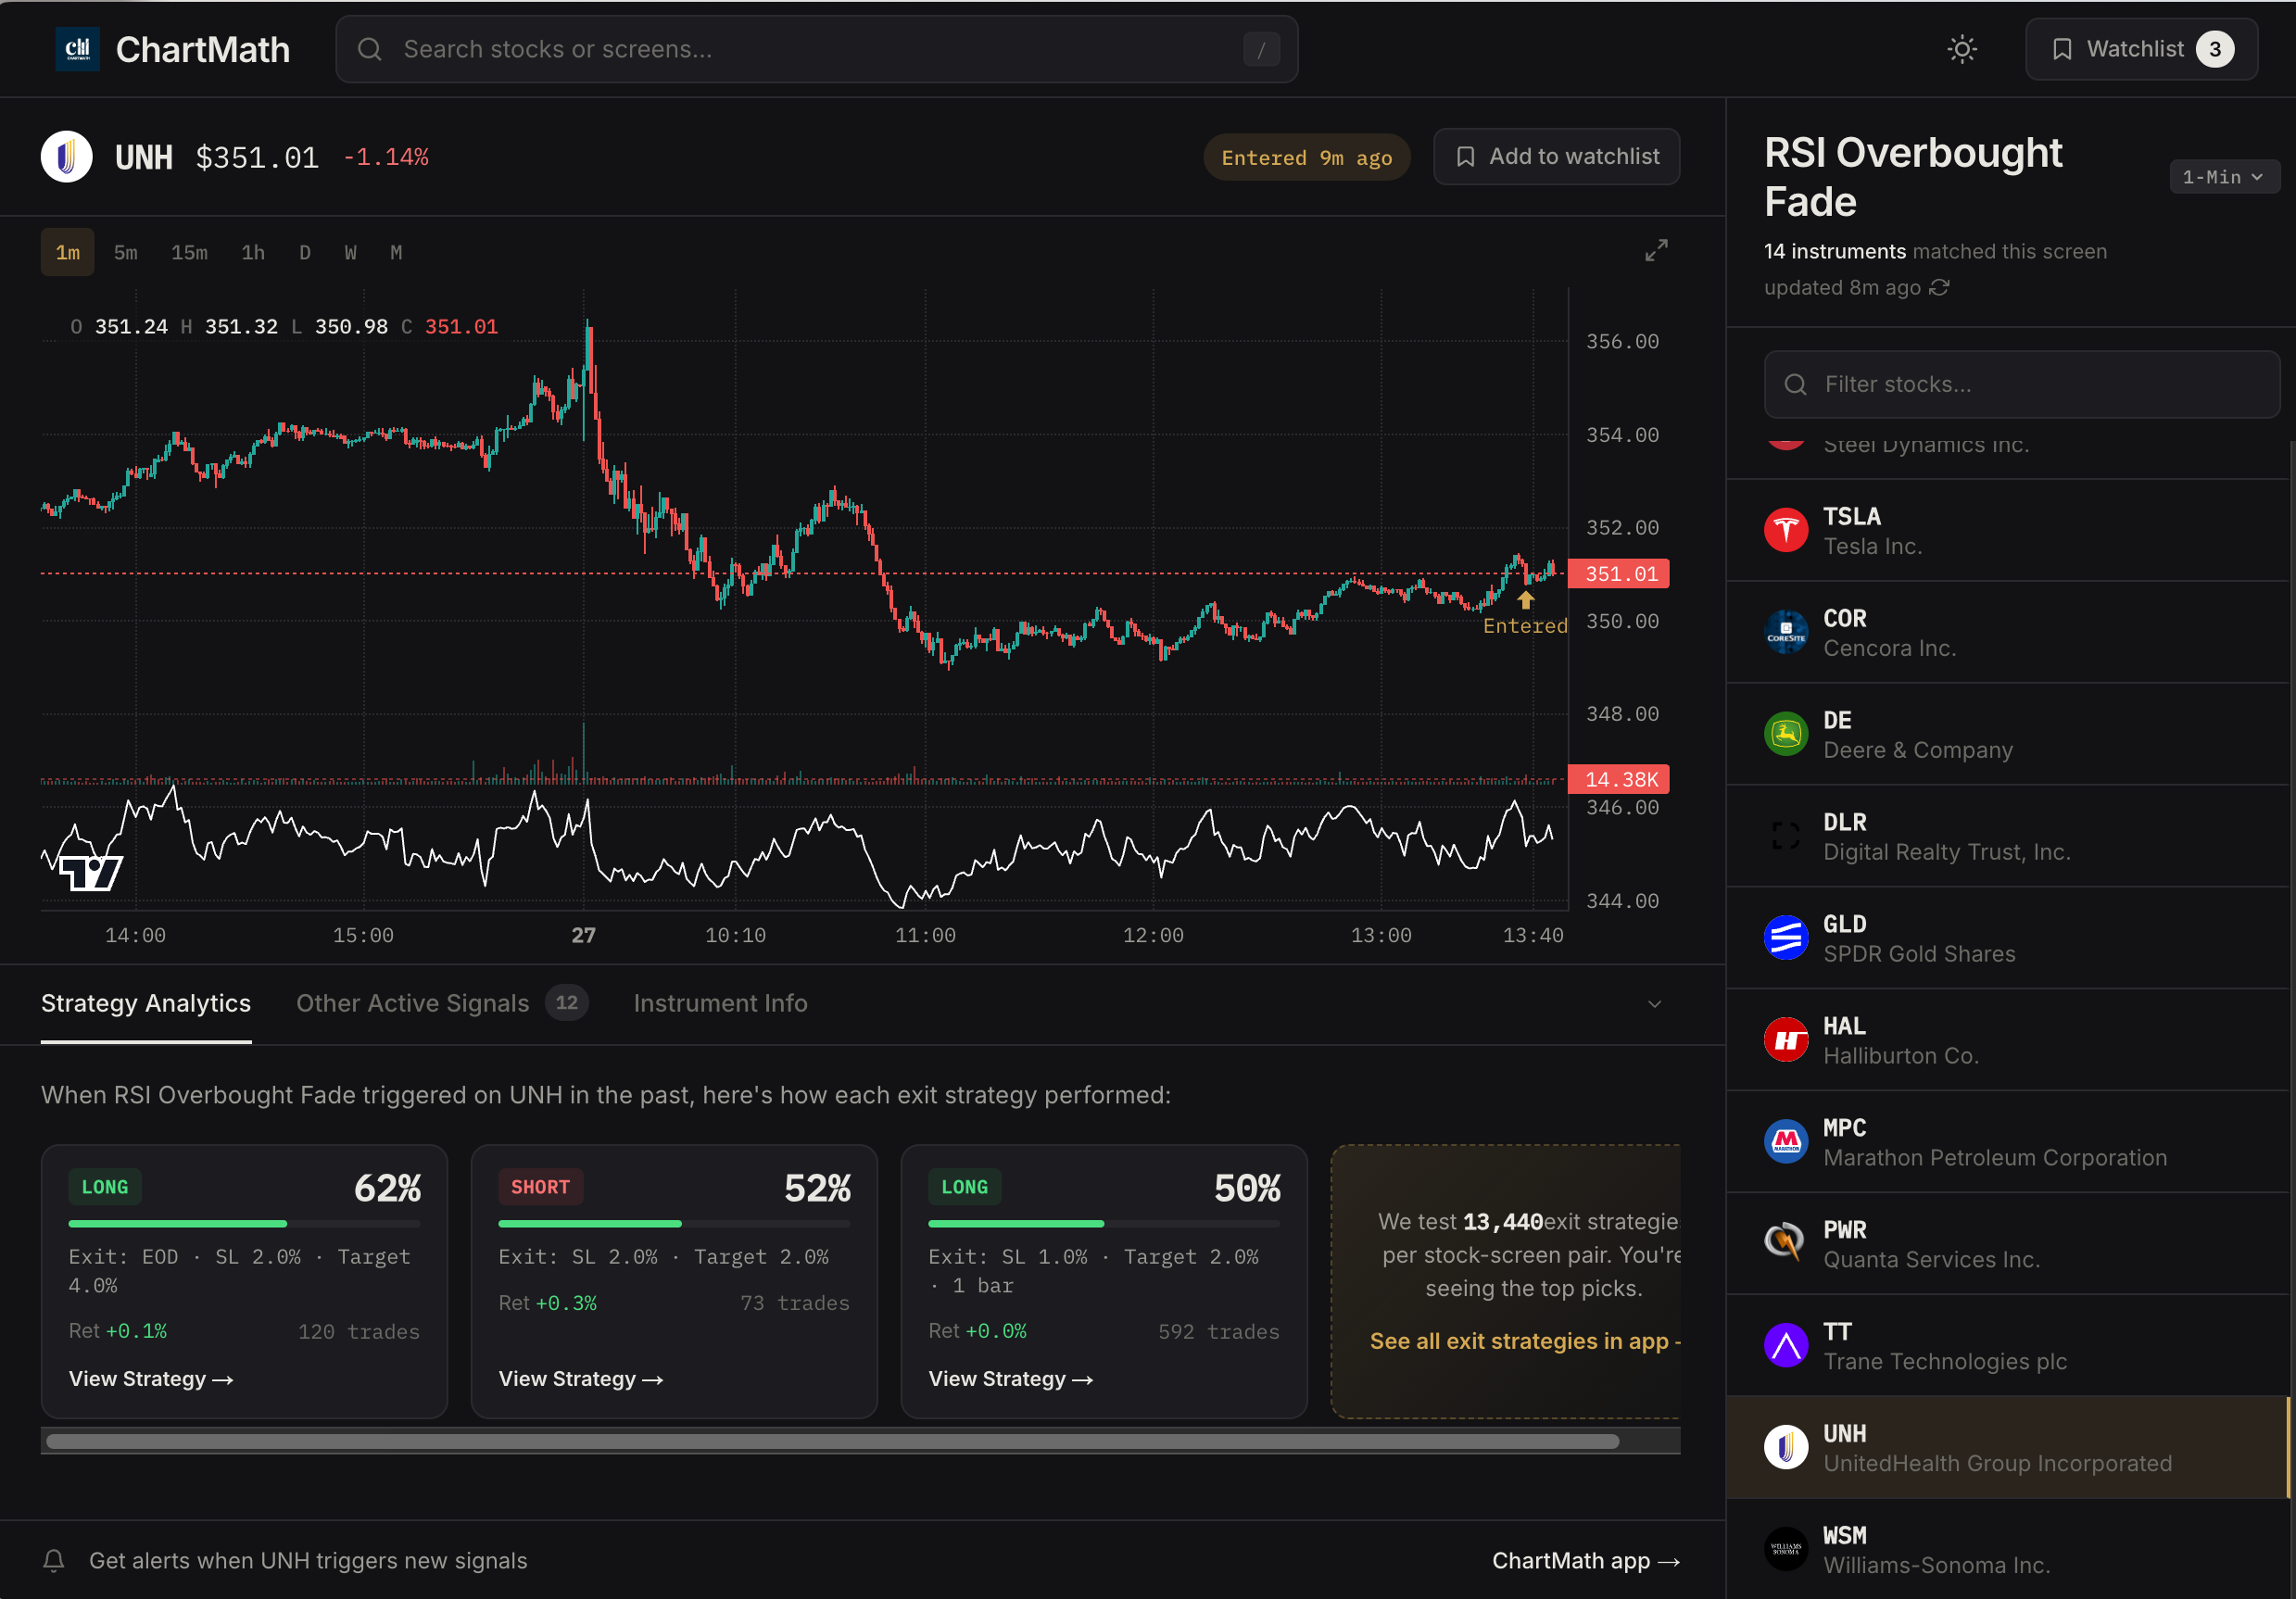Viewport: 2296px width, 1599px height.
Task: Expand the chart to fullscreen
Action: pyautogui.click(x=1656, y=251)
